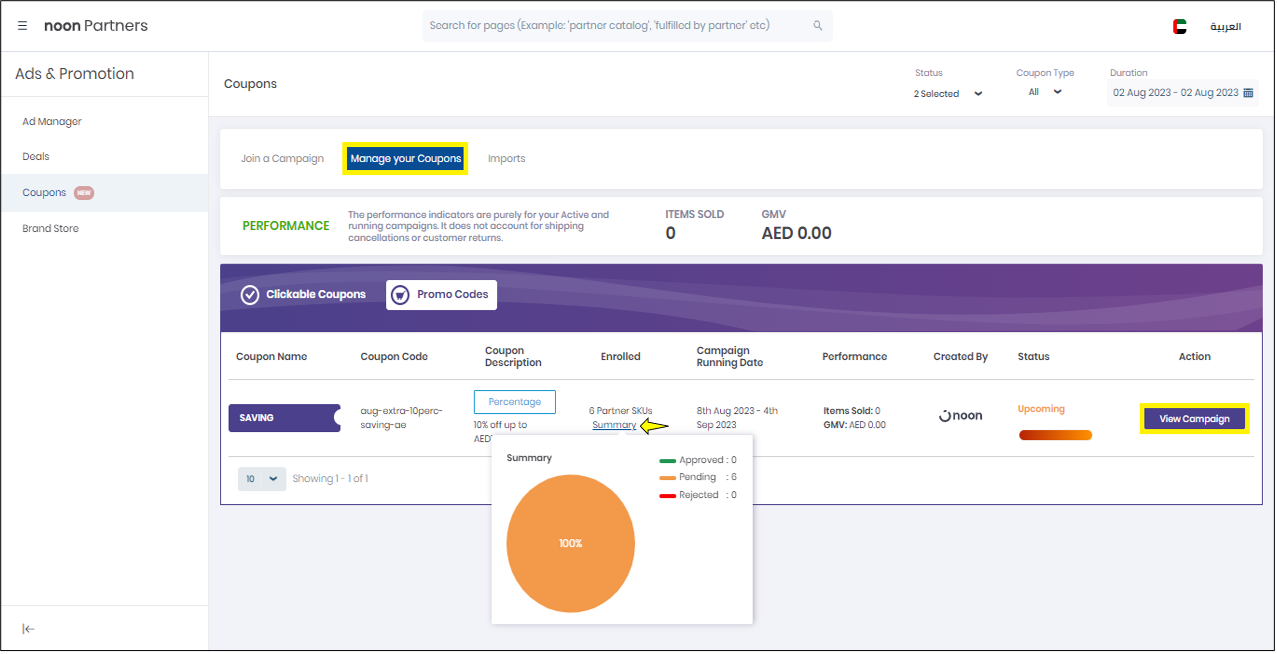Click the orange Pending legend swatch
The height and width of the screenshot is (654, 1277).
[x=667, y=478]
